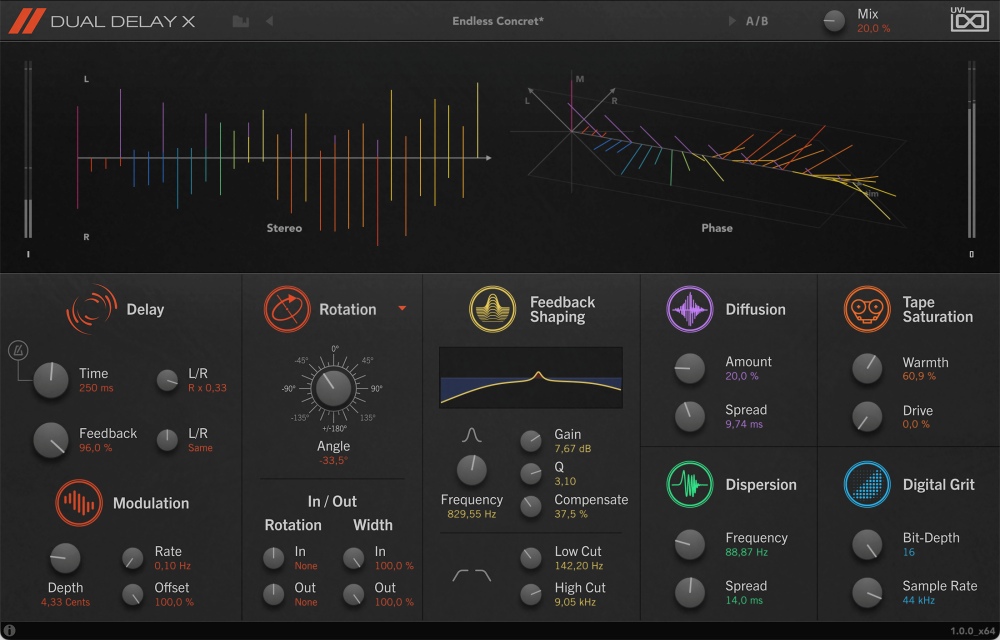Select the peak filter shape icon
Viewport: 1000px width, 640px height.
coord(471,435)
